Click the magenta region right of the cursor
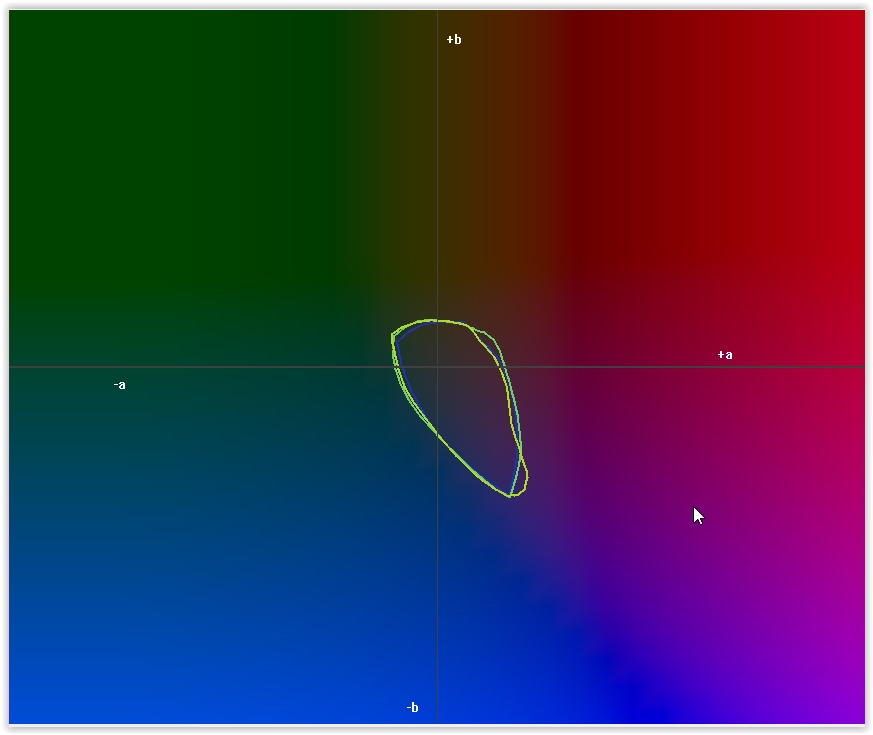This screenshot has height=735, width=873. tap(780, 515)
